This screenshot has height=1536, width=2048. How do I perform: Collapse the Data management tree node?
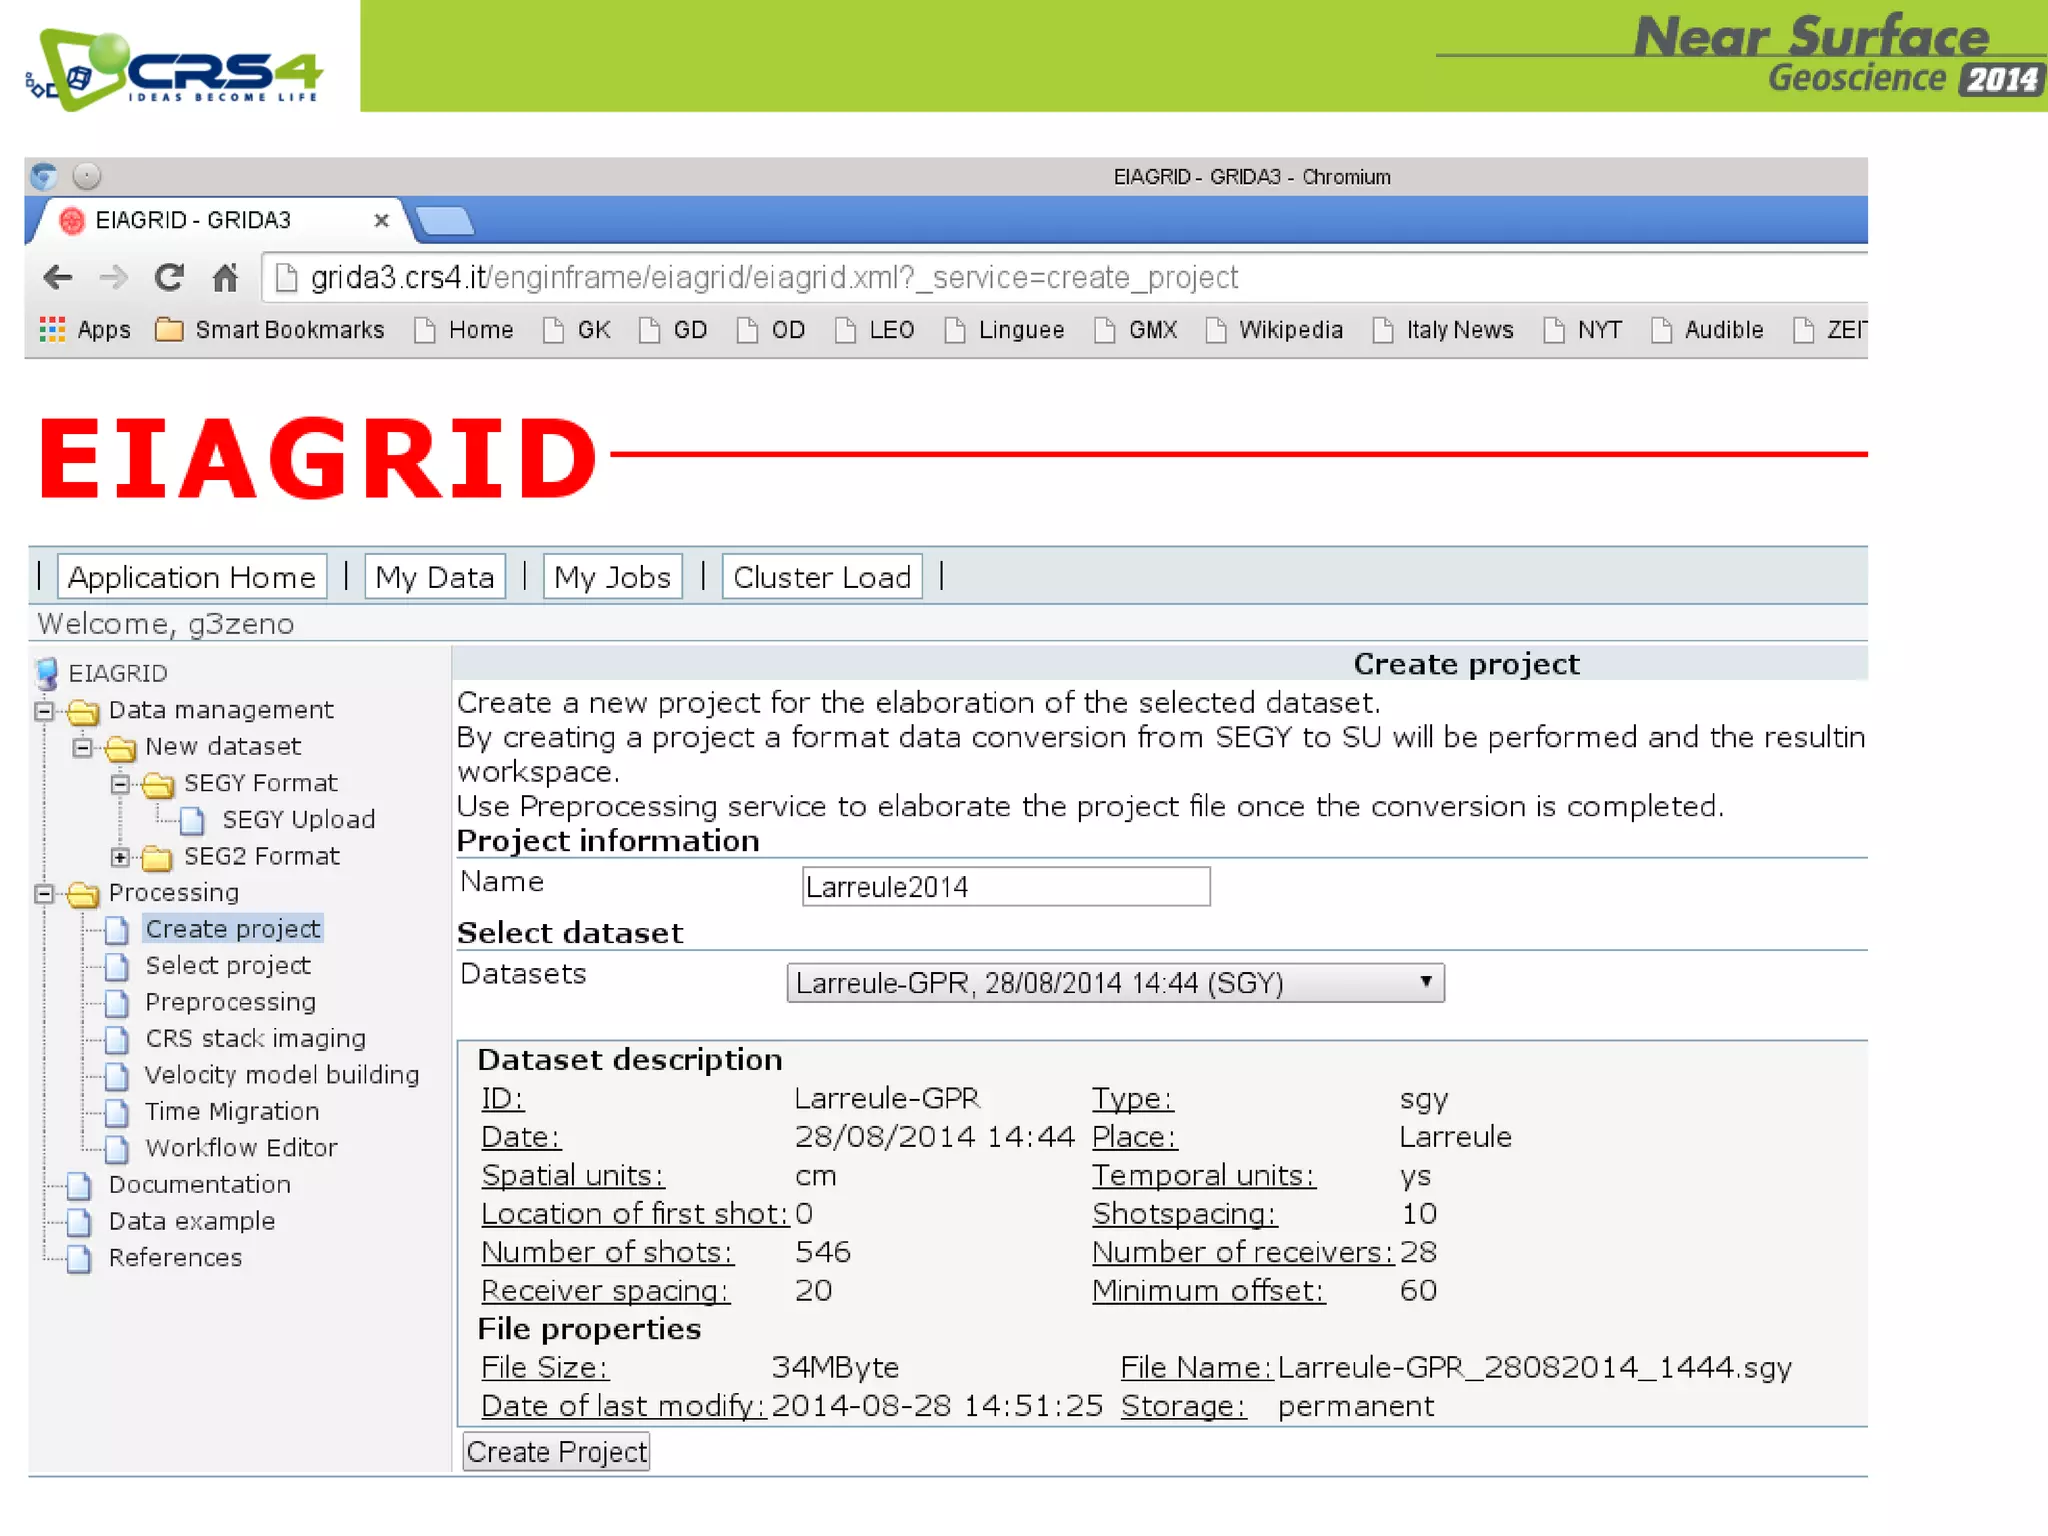pos(44,711)
